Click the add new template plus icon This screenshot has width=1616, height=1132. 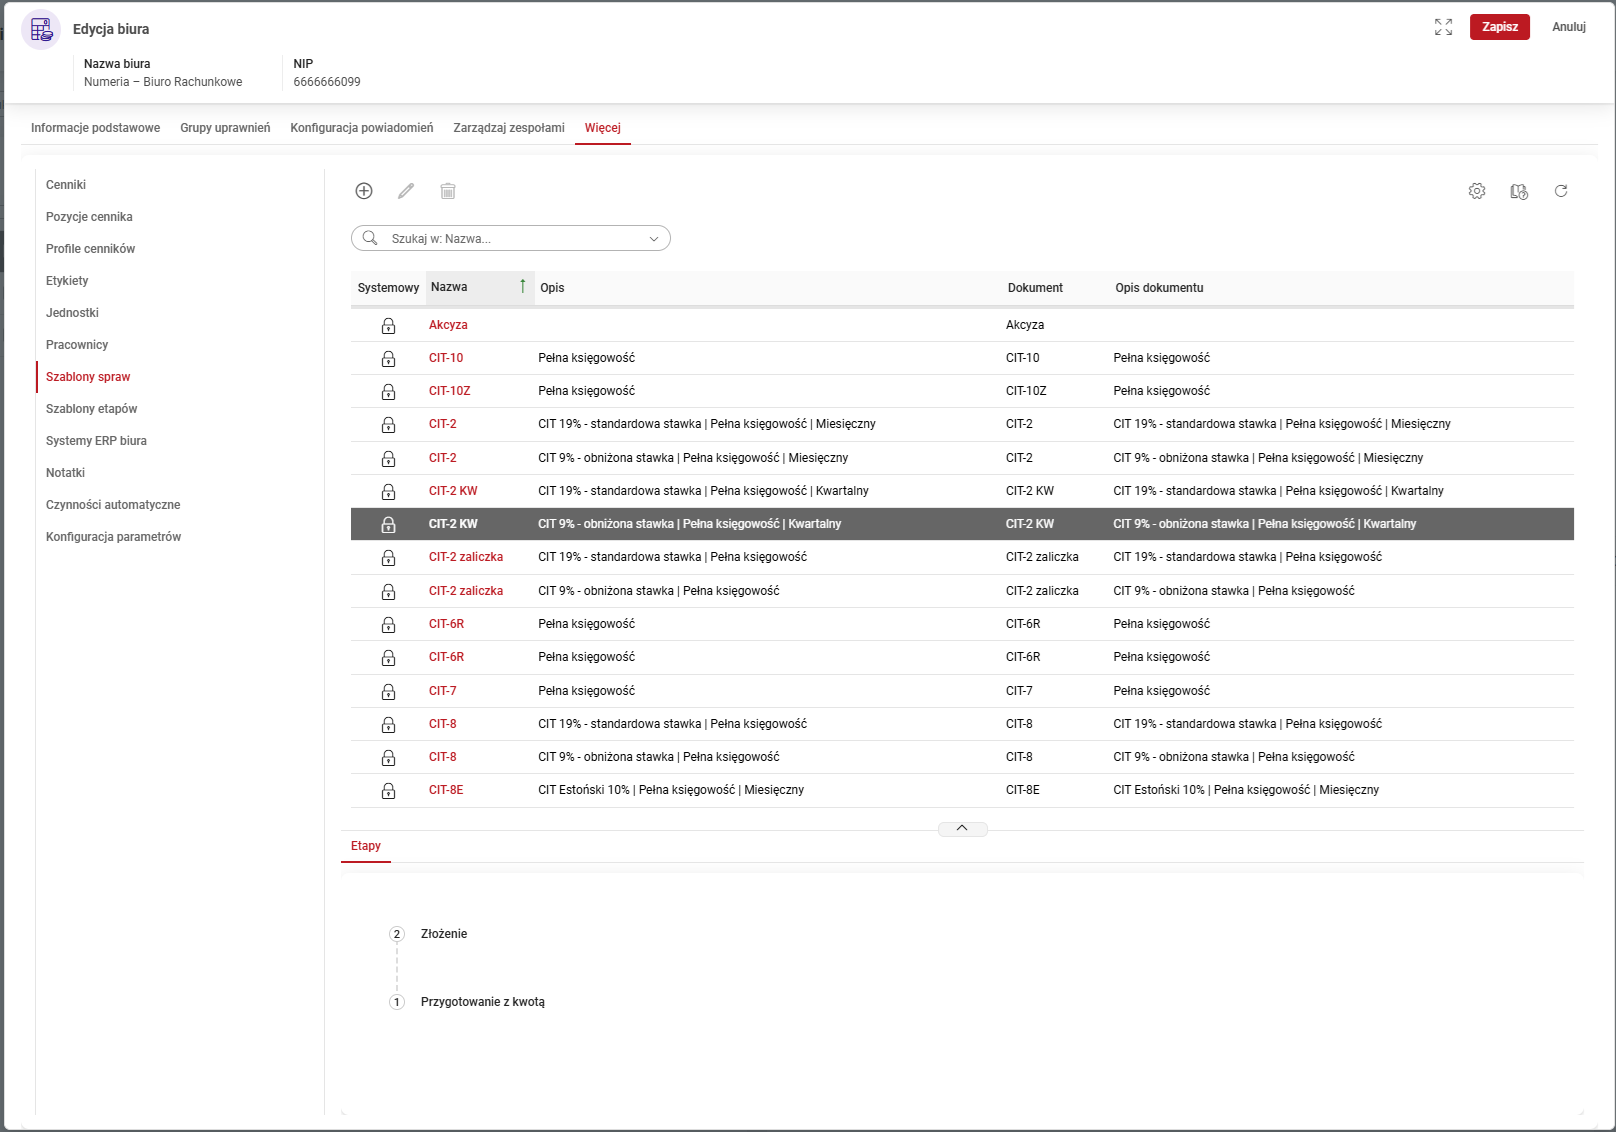point(364,191)
